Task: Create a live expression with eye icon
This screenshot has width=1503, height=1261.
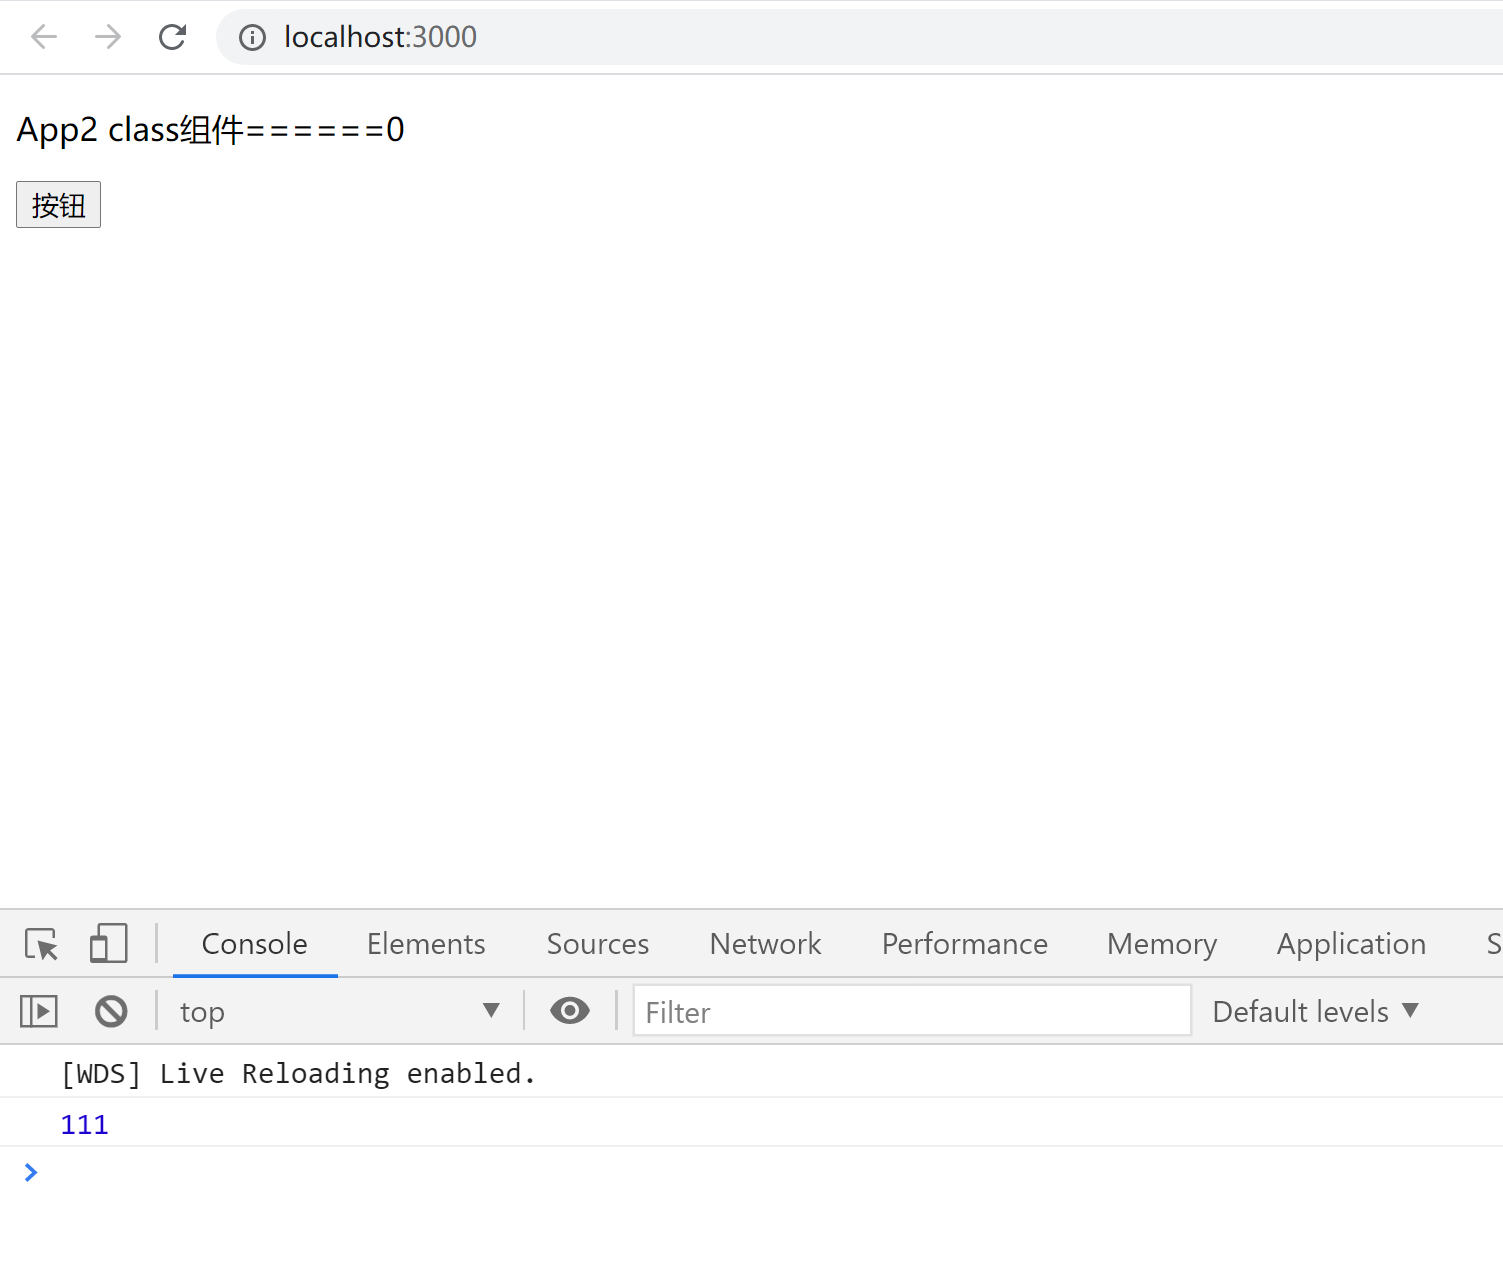Action: tap(570, 1011)
